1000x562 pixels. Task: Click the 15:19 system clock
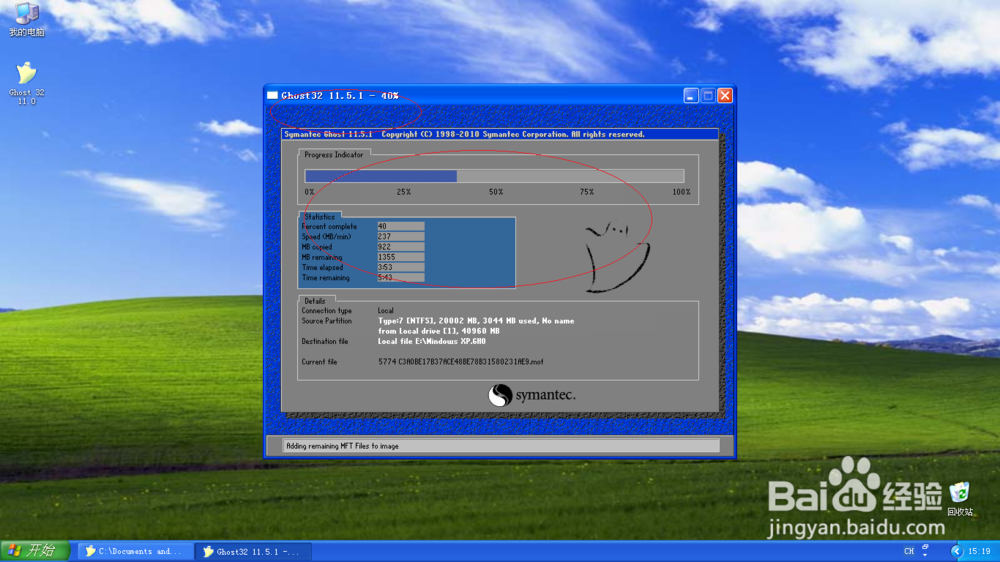tap(979, 551)
